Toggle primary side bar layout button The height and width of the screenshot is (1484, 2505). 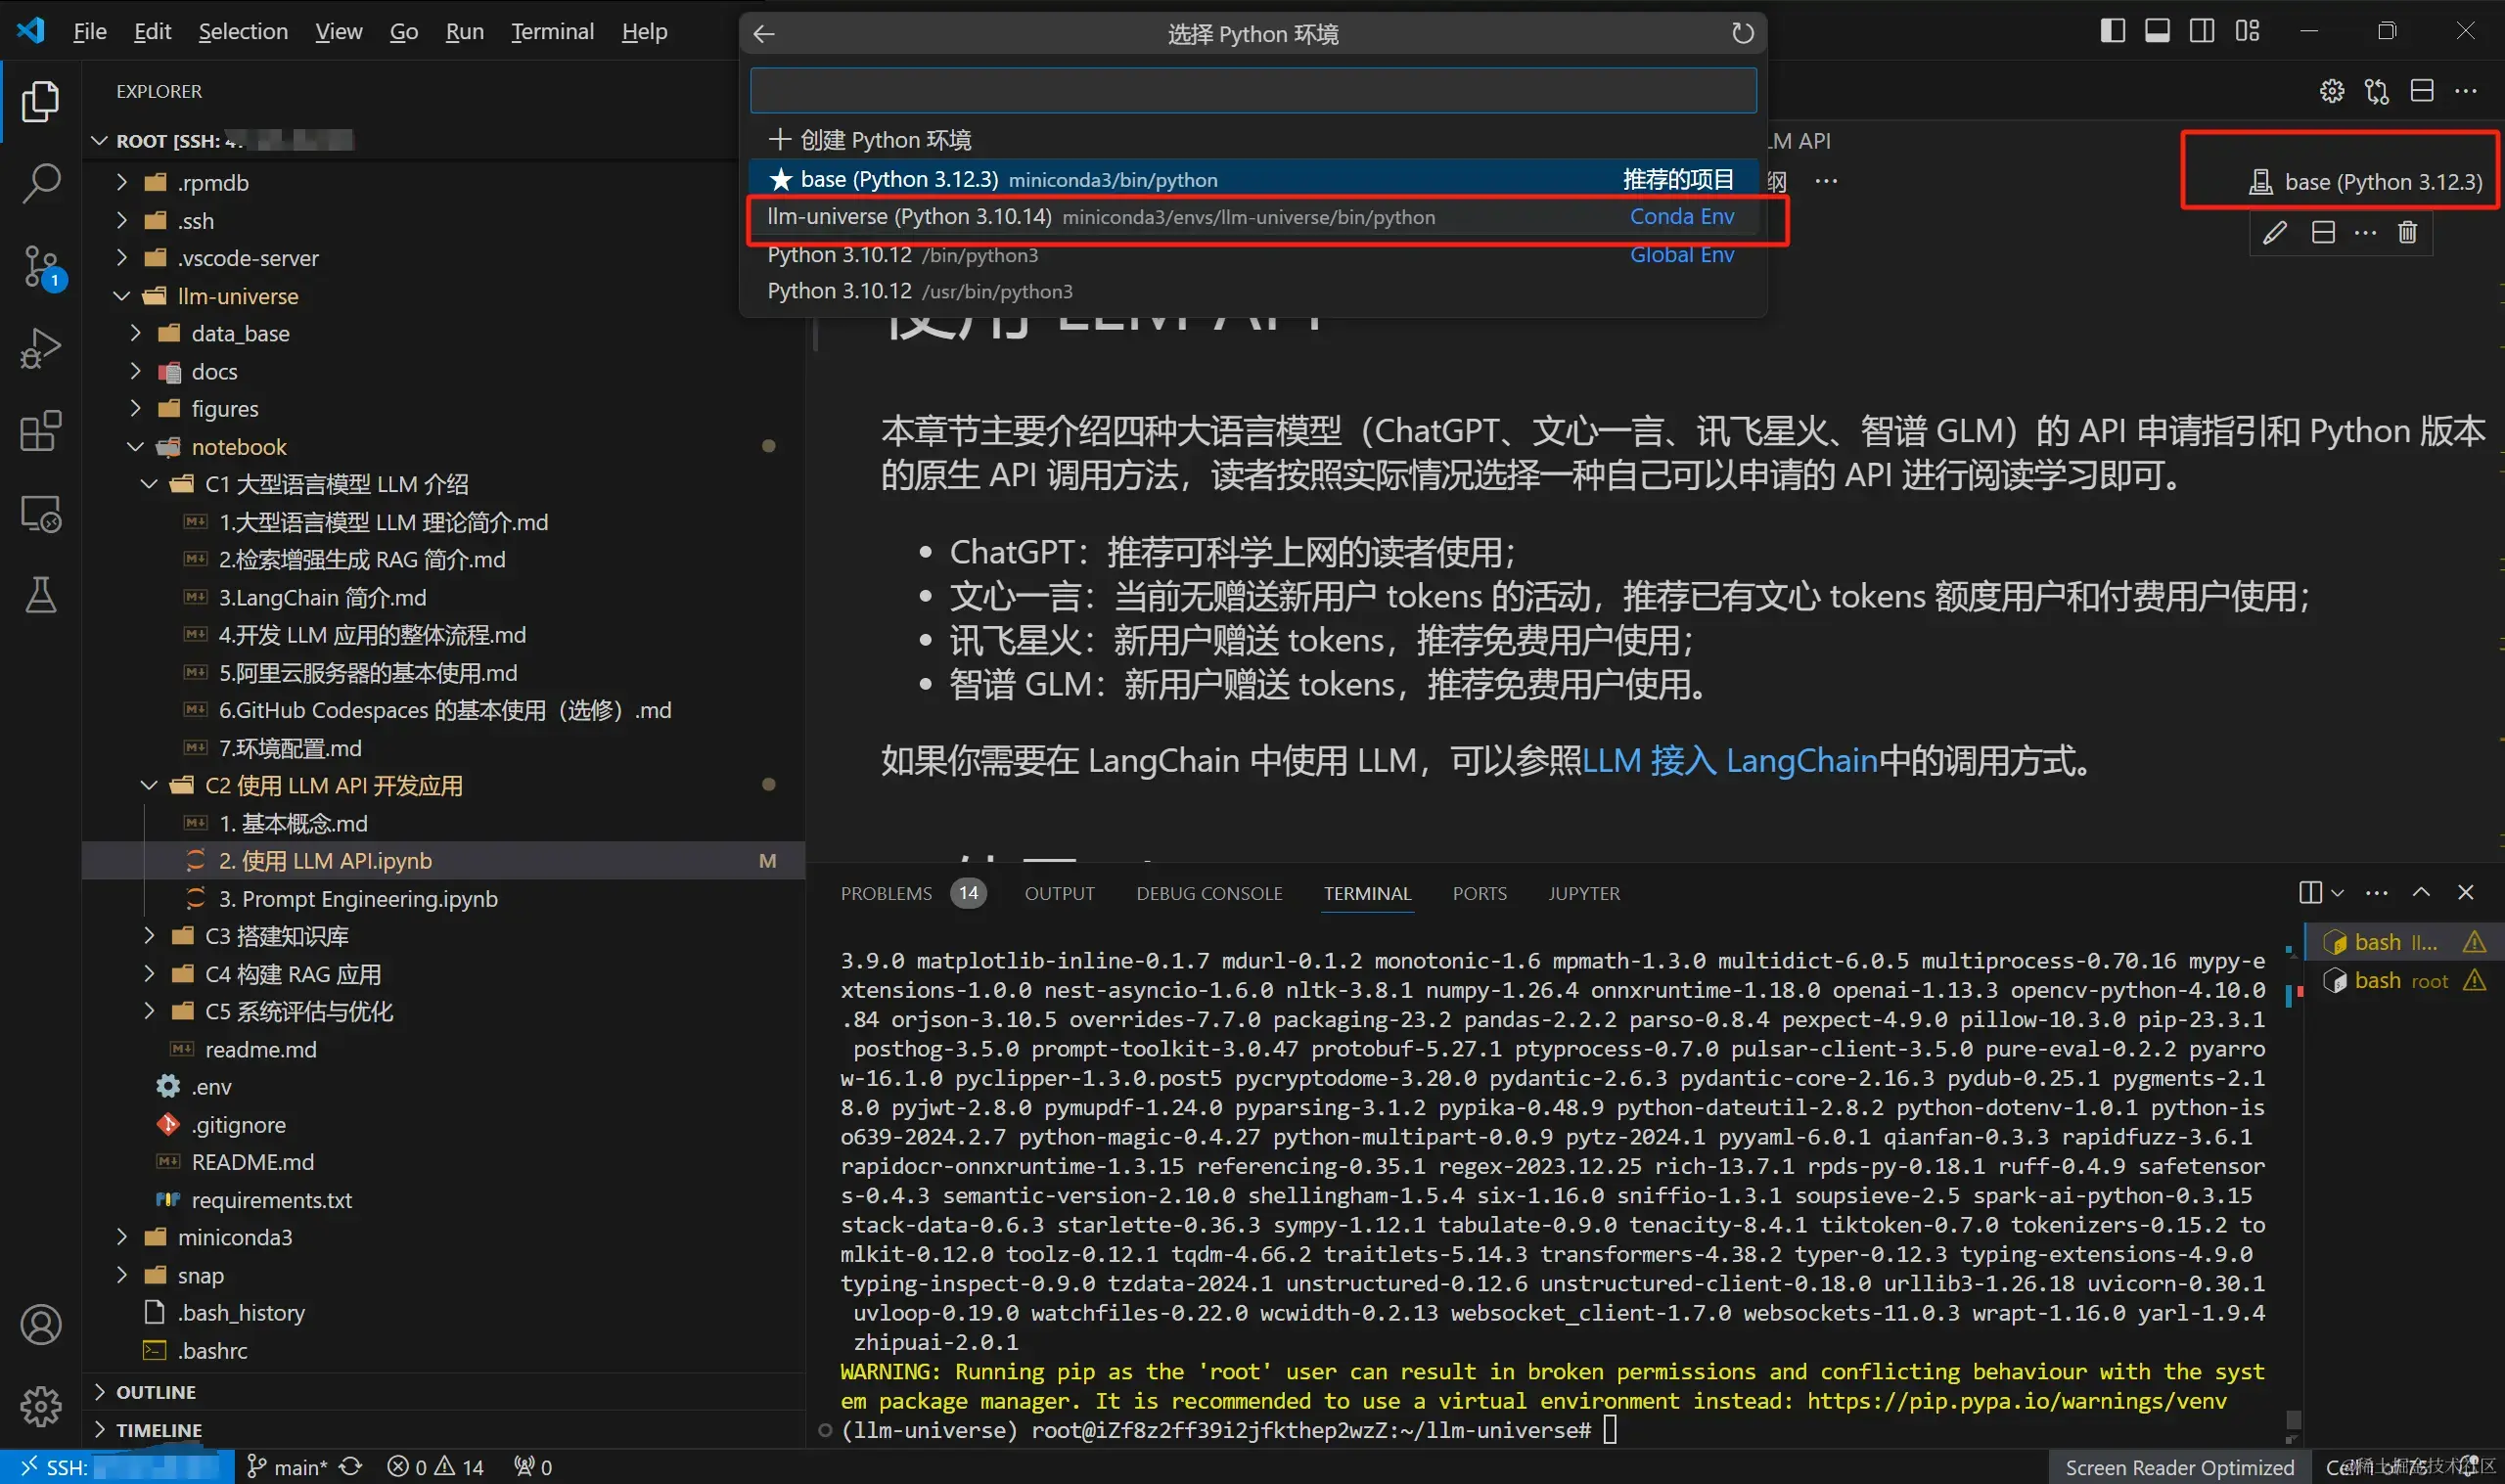click(2112, 31)
